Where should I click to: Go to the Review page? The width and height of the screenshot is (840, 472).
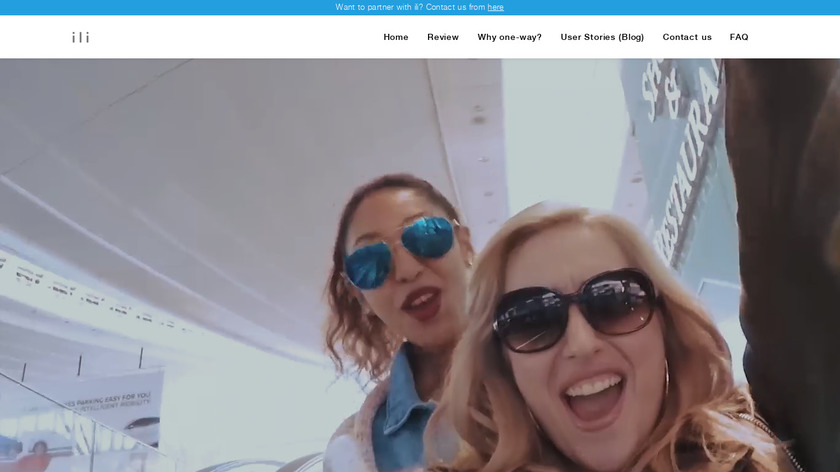tap(443, 37)
